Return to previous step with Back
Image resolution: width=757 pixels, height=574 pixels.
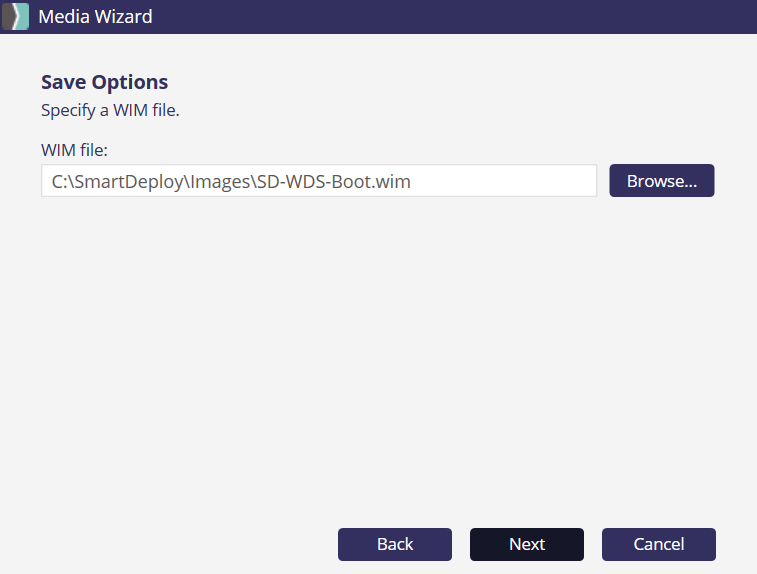(x=395, y=544)
